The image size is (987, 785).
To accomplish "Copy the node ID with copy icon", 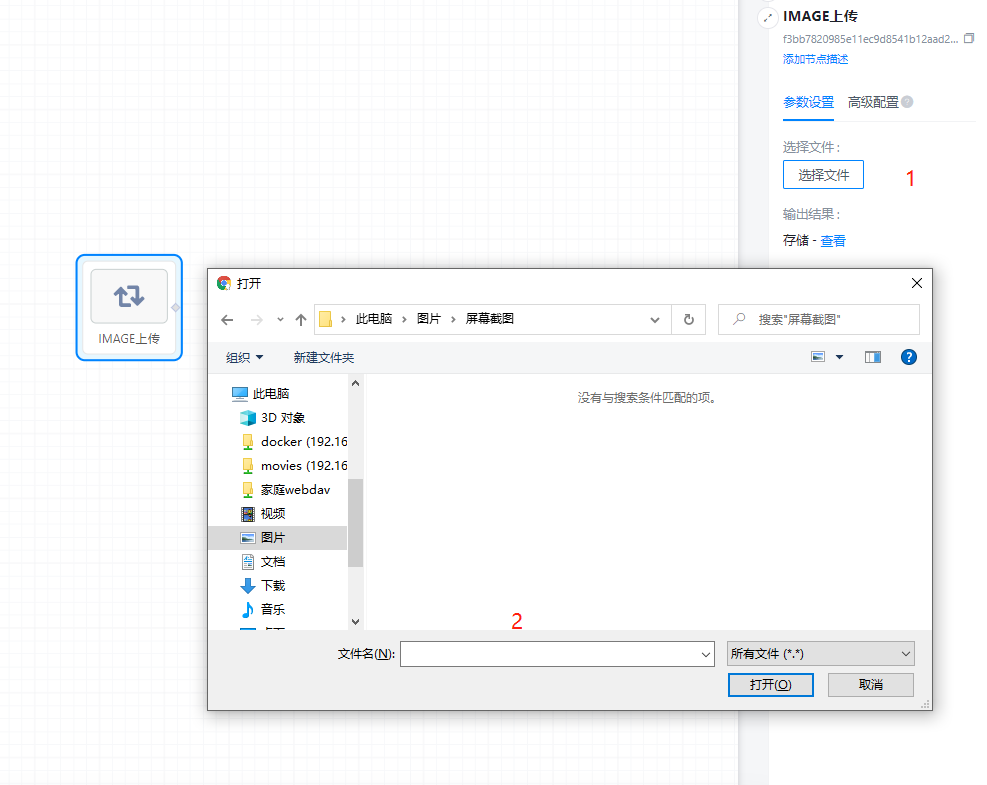I will coord(968,38).
